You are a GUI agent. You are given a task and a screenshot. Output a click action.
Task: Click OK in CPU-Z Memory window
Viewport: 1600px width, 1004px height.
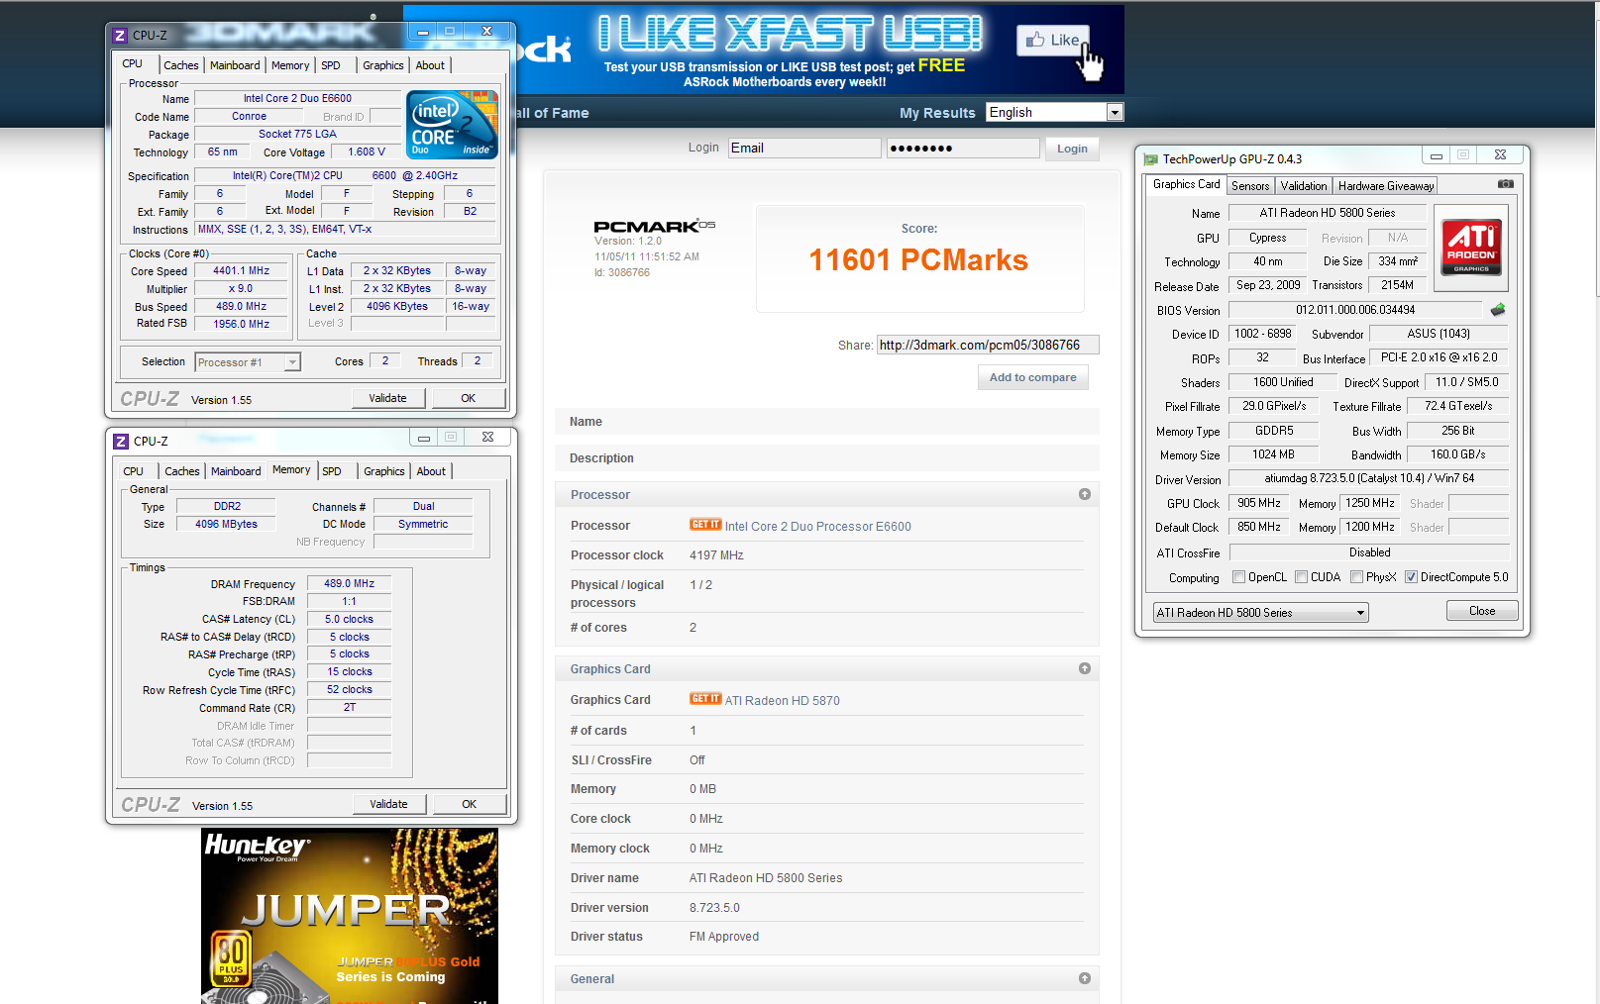[469, 804]
